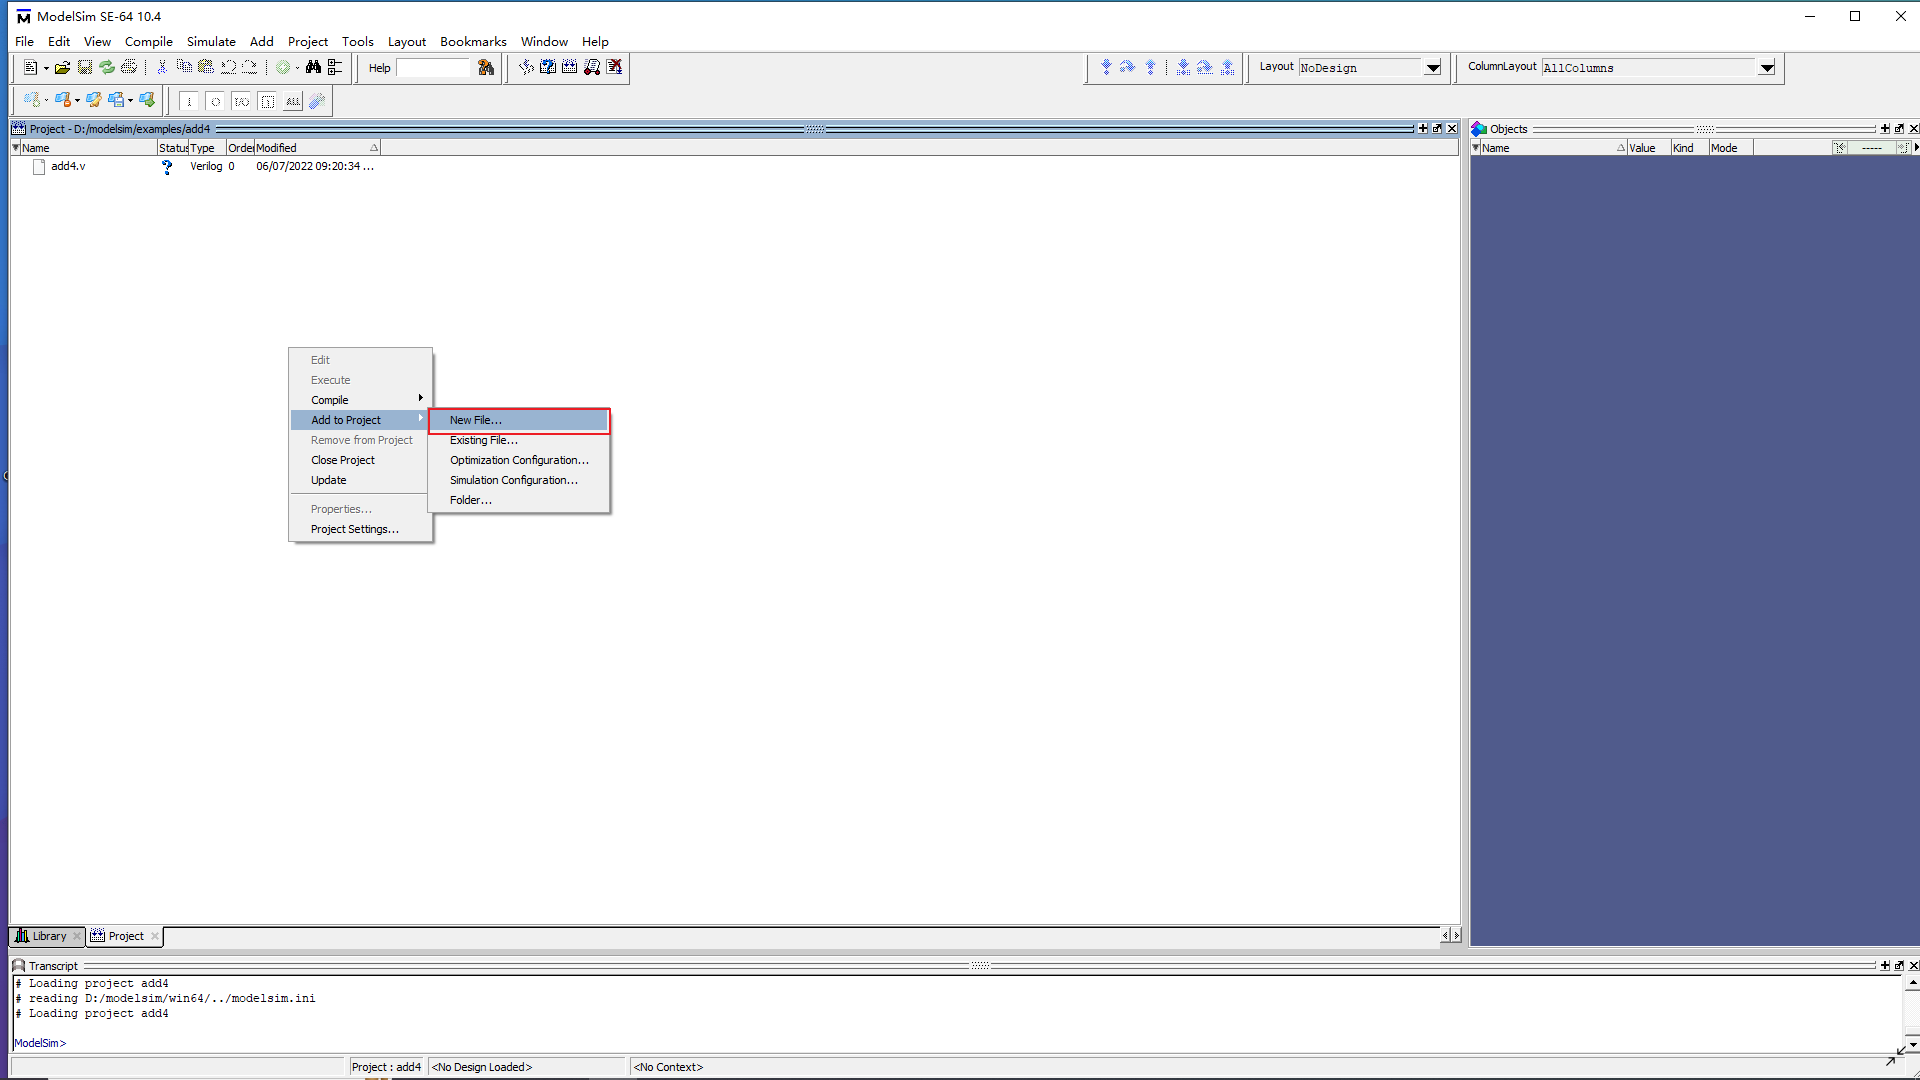The width and height of the screenshot is (1920, 1080).
Task: Click the Print toolbar icon
Action: point(129,67)
